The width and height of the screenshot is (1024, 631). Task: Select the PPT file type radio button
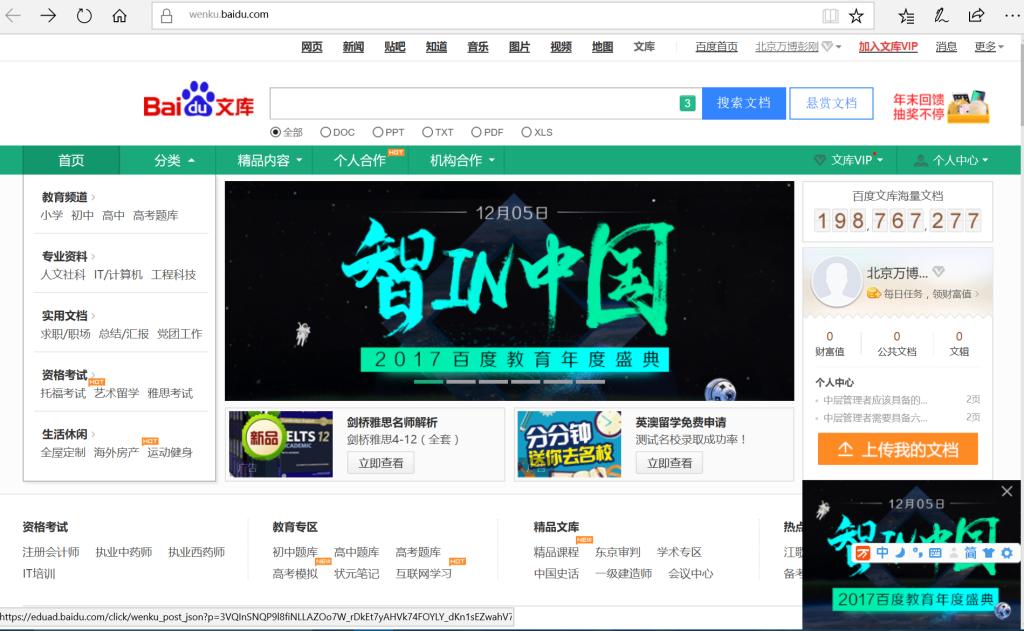(377, 132)
